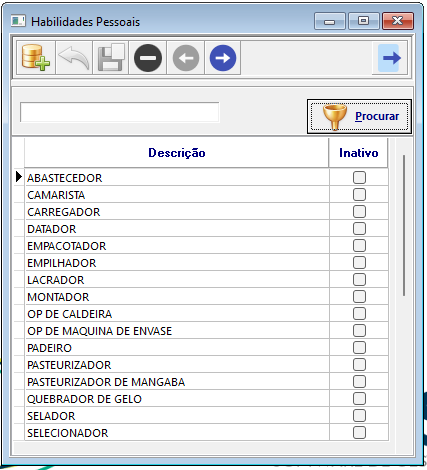Click the add new record database icon

click(36, 58)
